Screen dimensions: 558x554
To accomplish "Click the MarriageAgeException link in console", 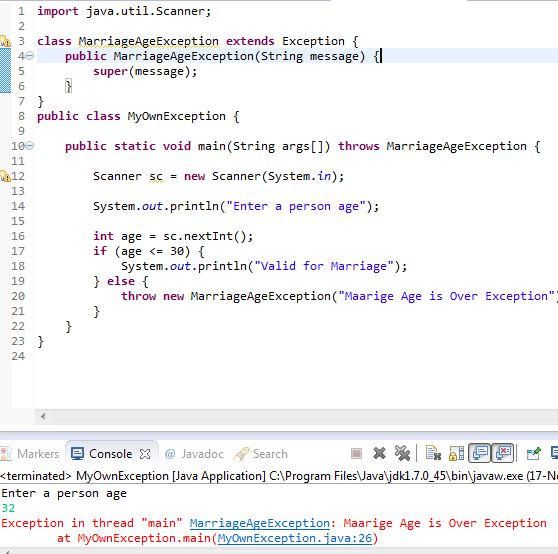I will pyautogui.click(x=259, y=523).
